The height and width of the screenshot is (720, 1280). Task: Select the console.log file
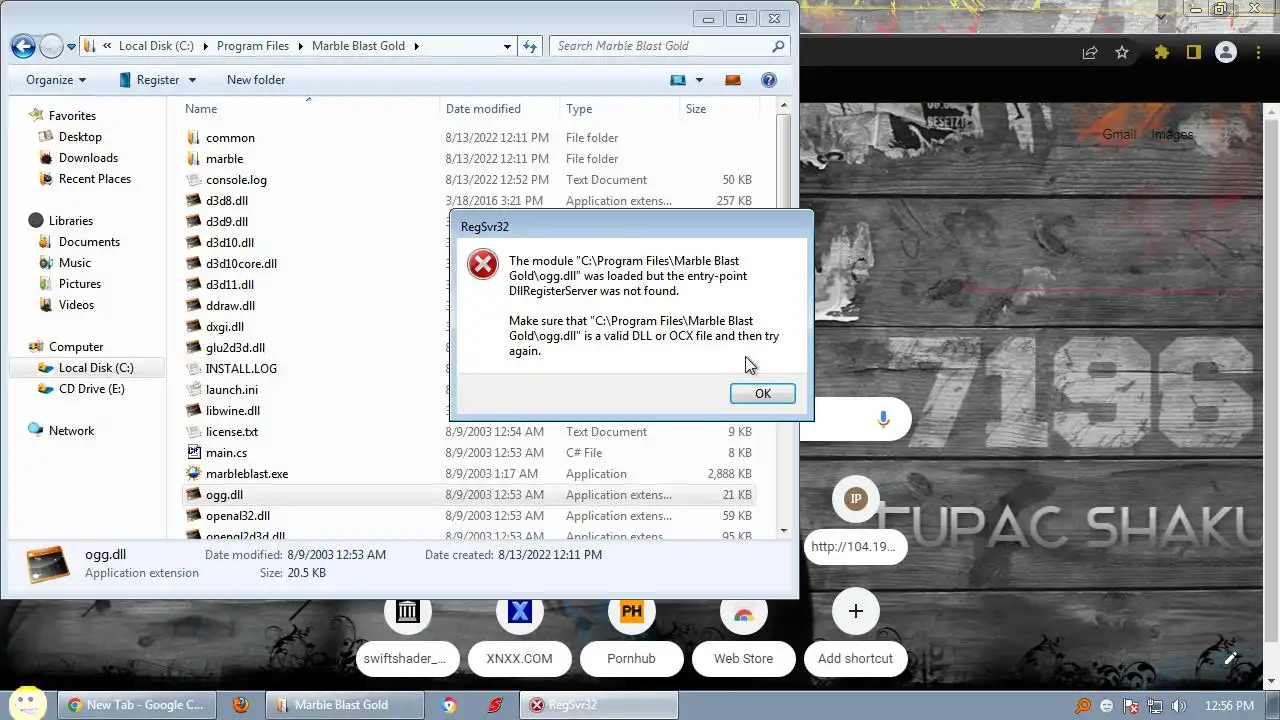pos(236,180)
